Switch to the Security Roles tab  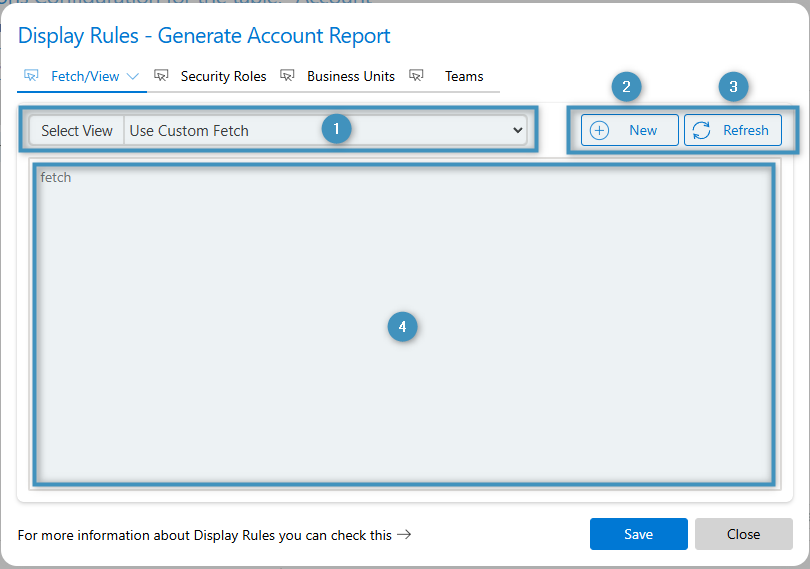click(x=223, y=76)
